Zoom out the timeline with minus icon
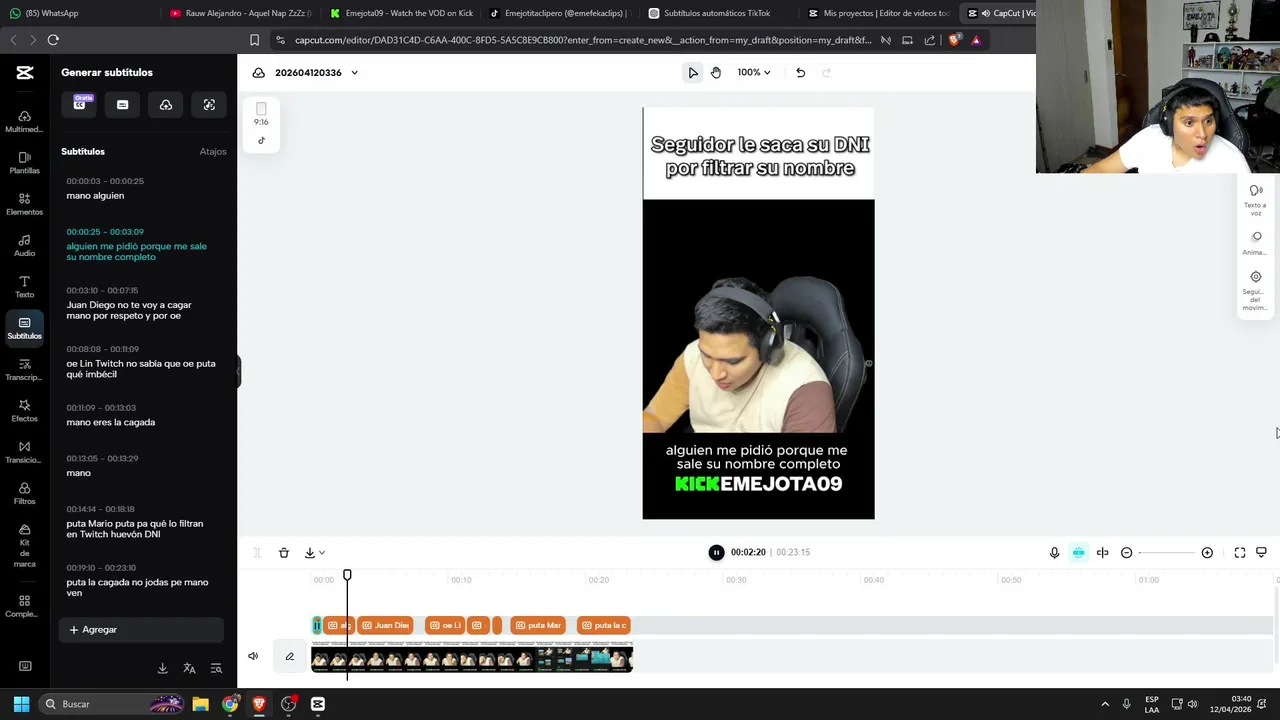This screenshot has width=1280, height=720. click(1126, 552)
